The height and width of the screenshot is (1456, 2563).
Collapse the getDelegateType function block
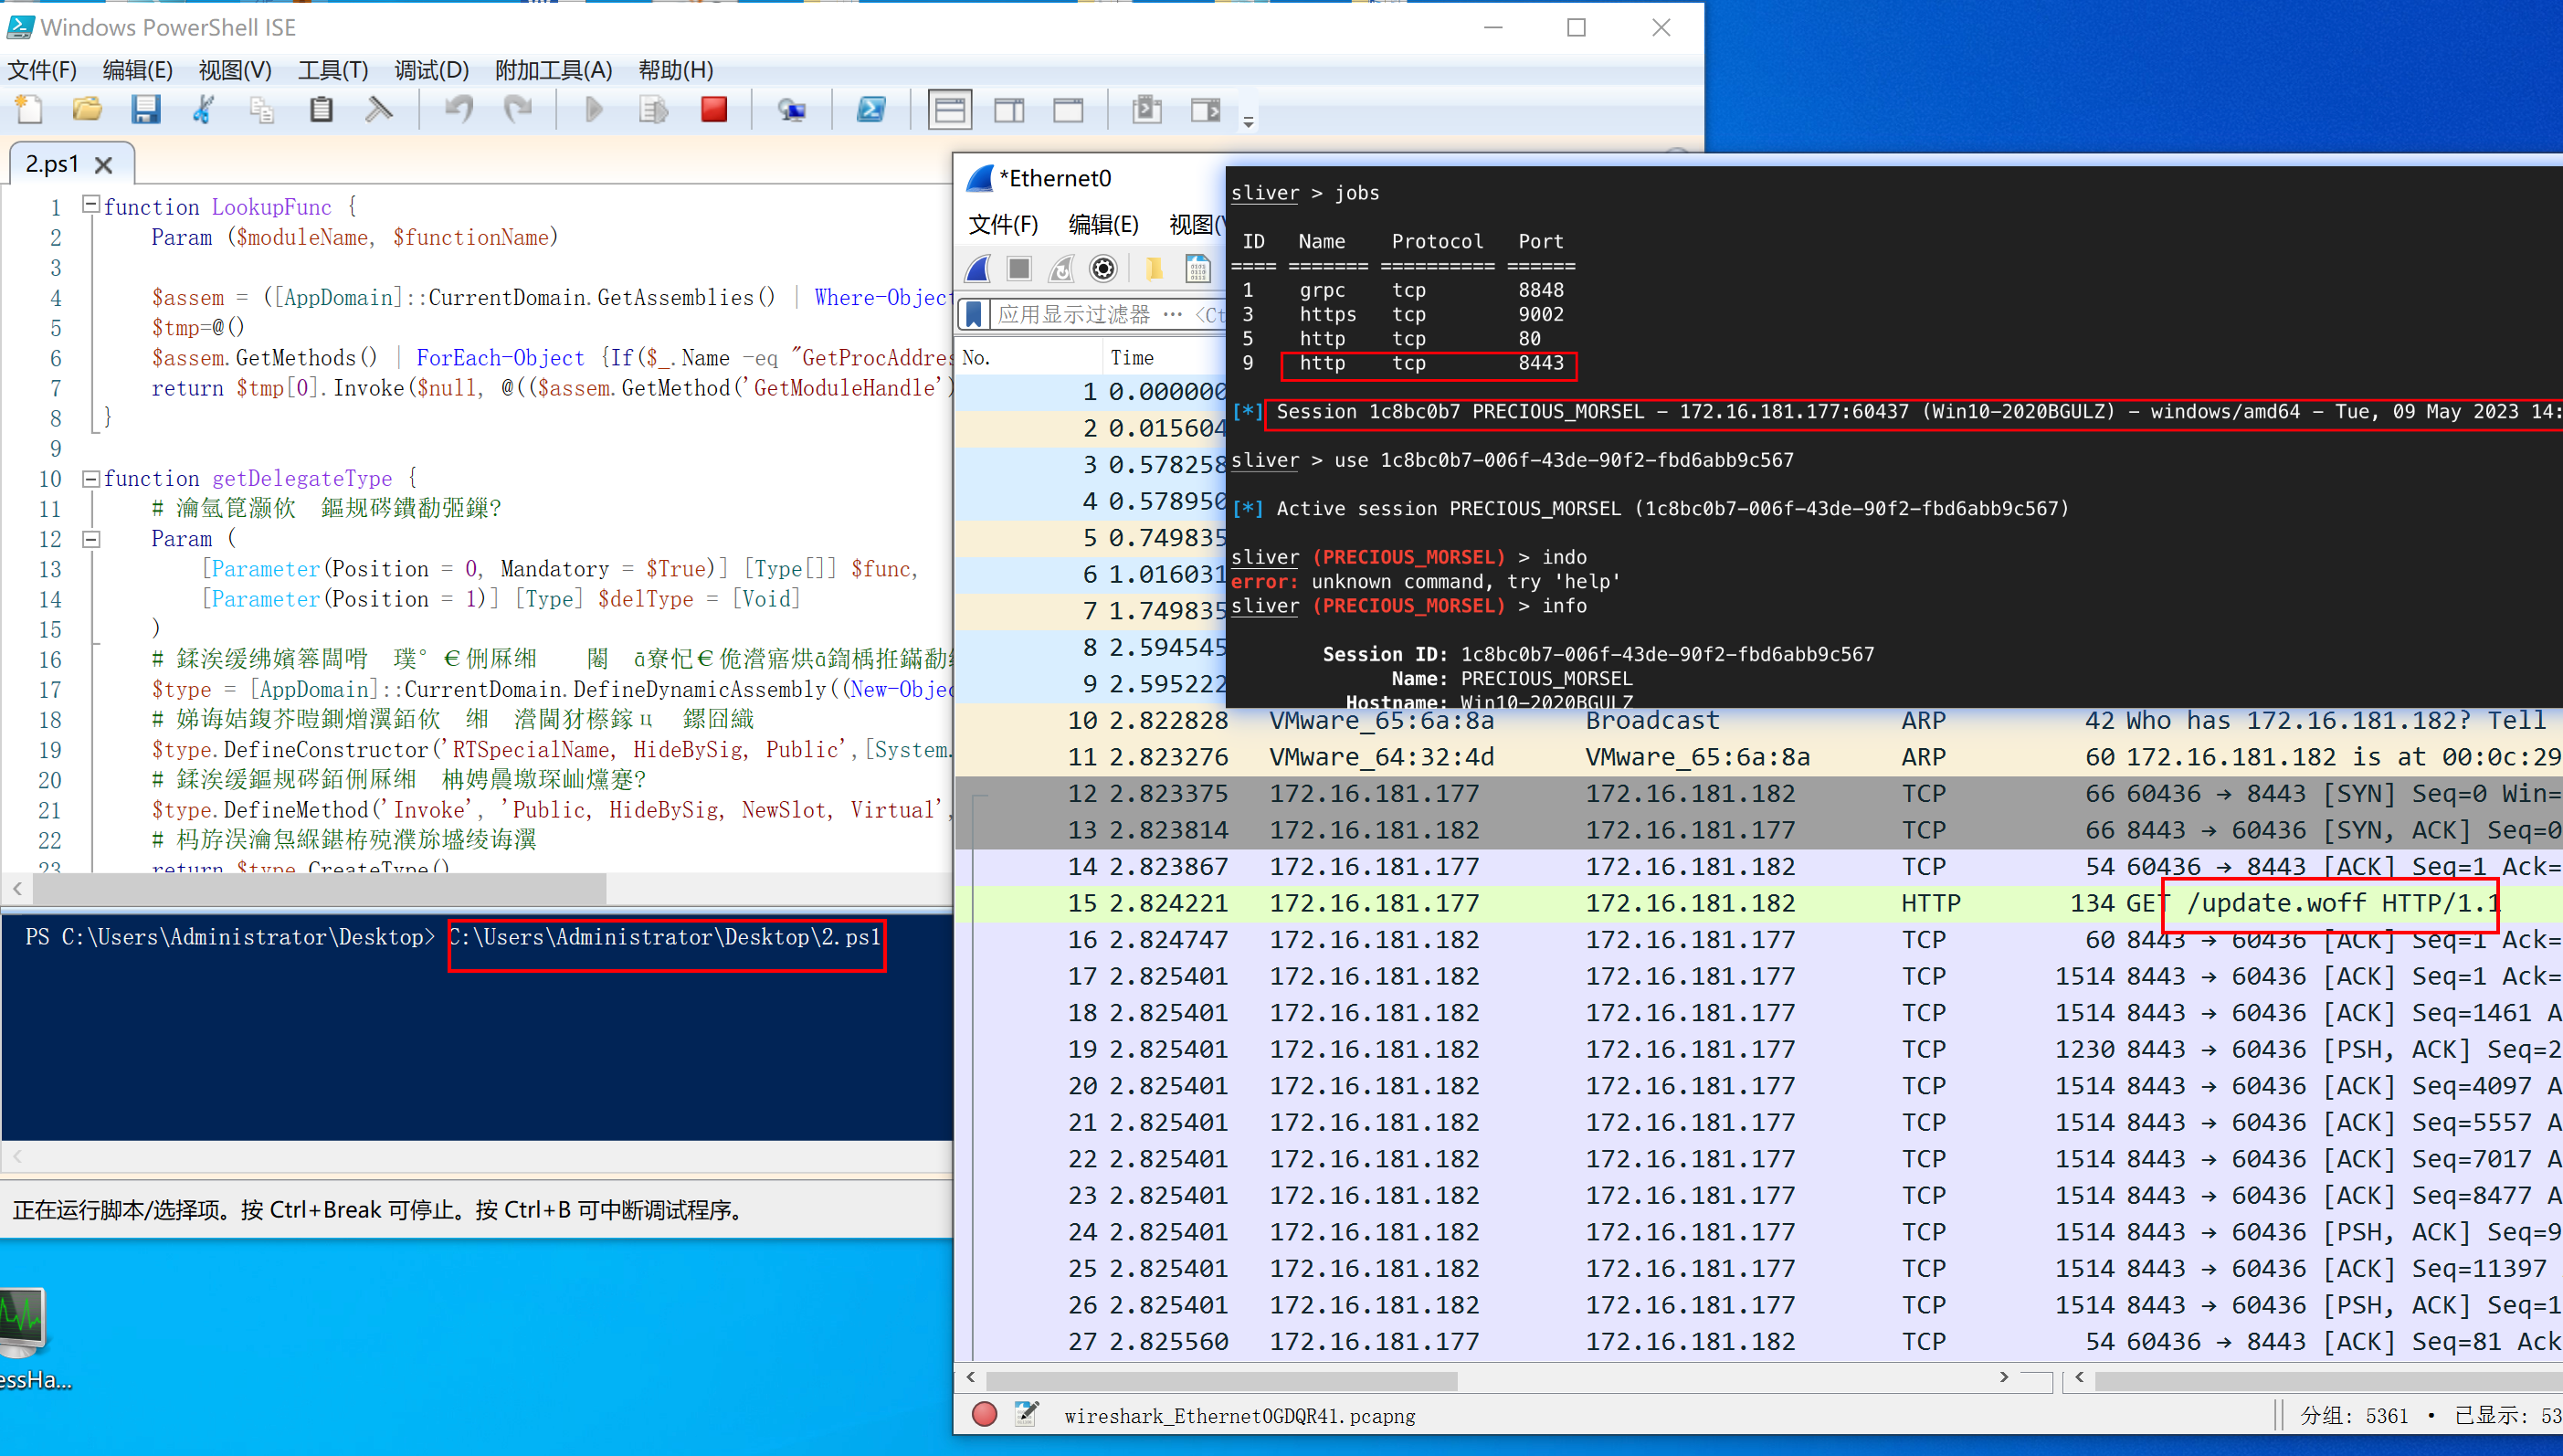(91, 478)
